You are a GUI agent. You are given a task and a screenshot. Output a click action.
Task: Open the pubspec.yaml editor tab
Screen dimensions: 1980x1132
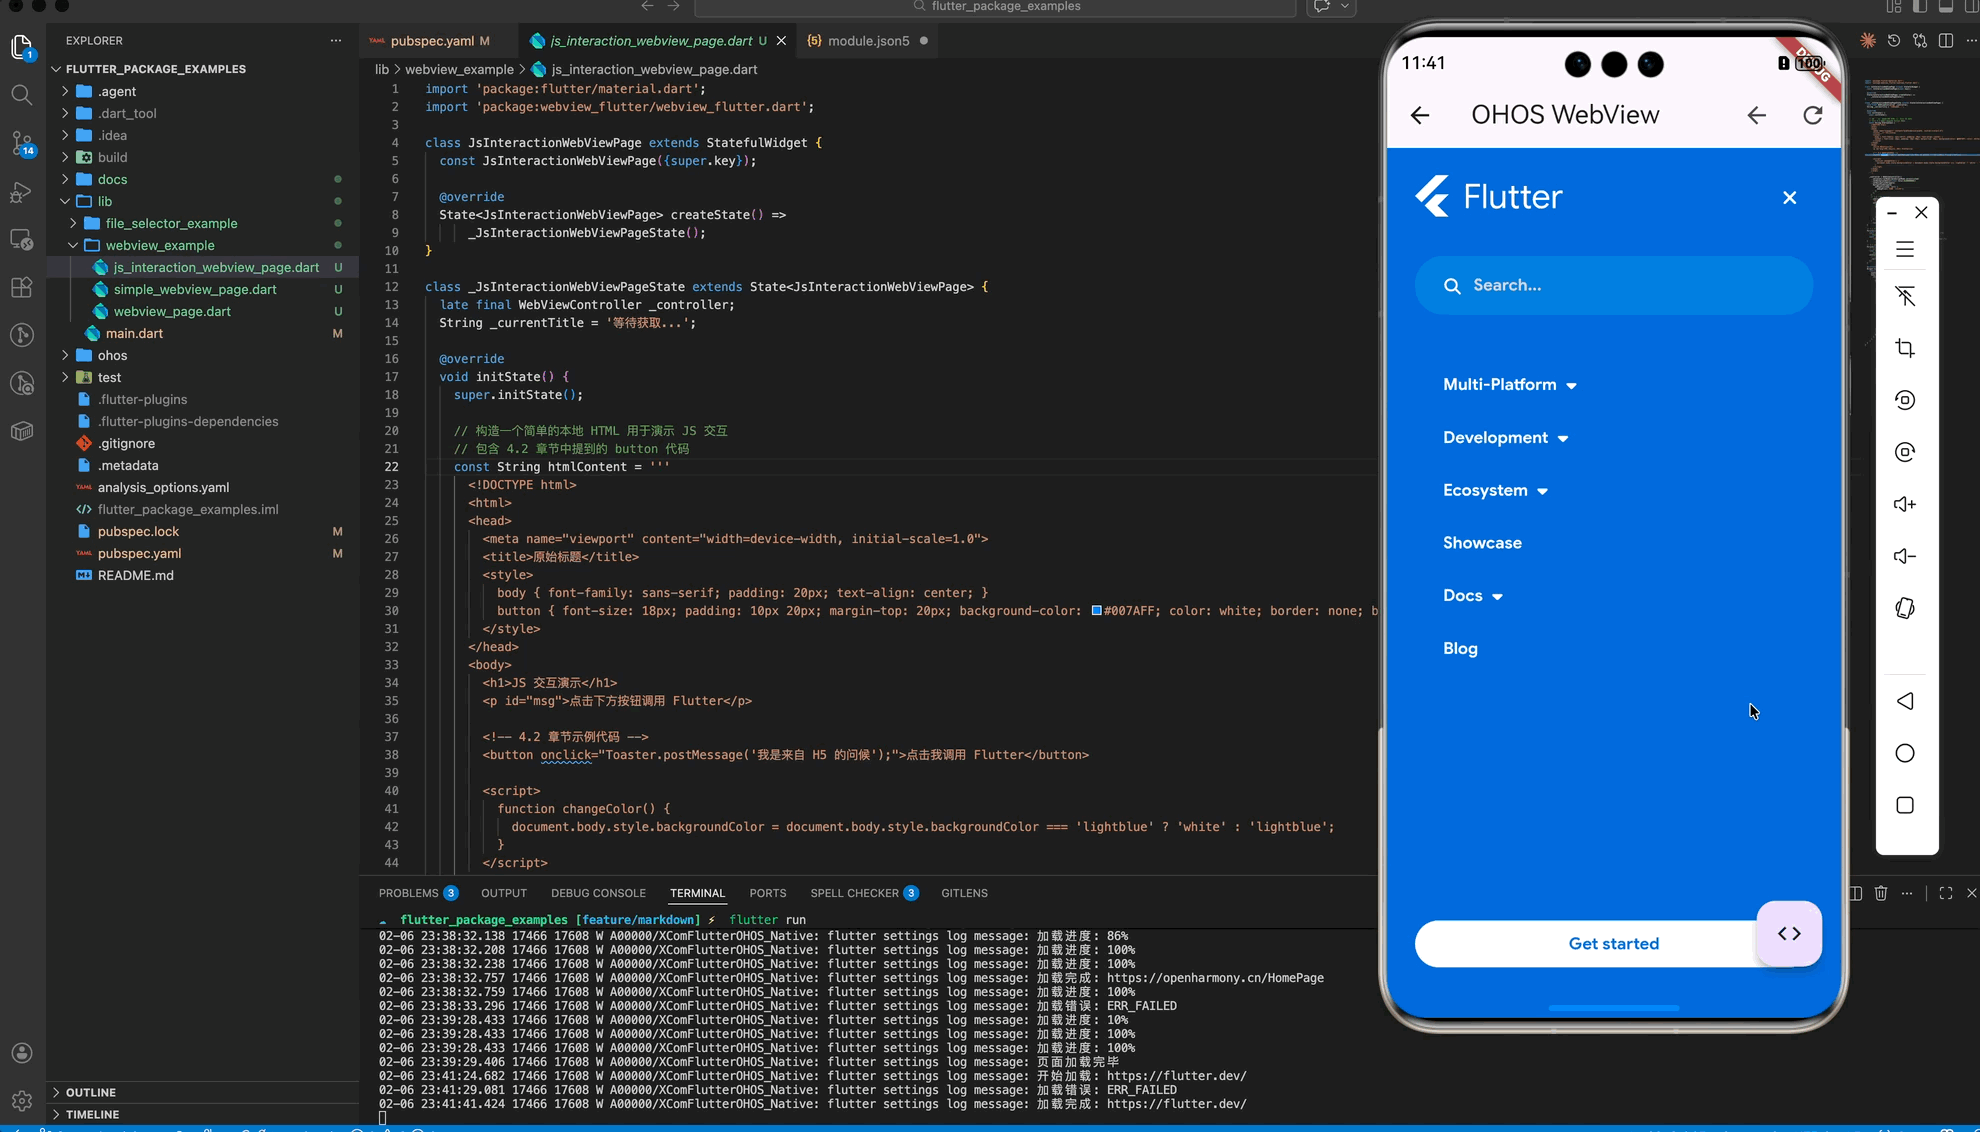[x=432, y=41]
